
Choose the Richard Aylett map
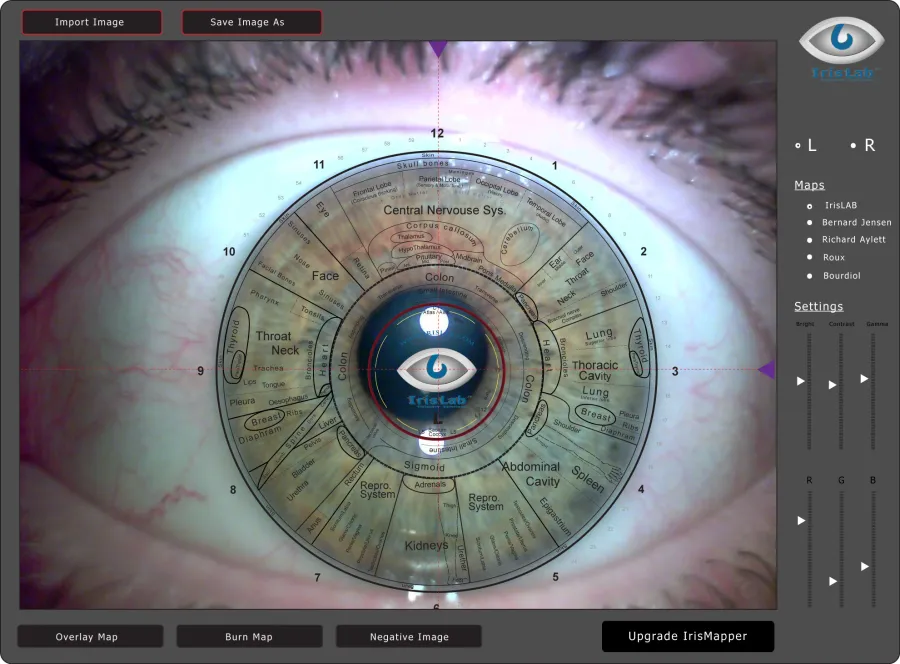tap(846, 240)
